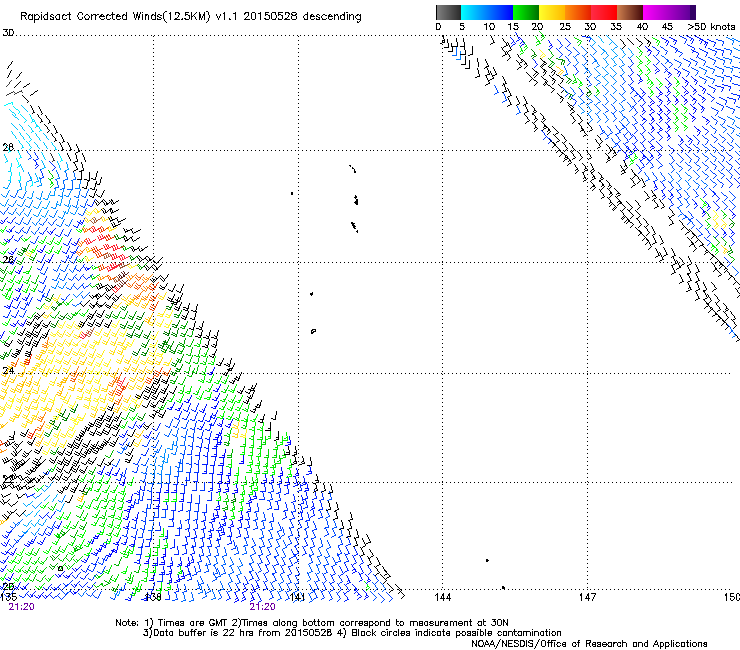Click the latitude label '26'
This screenshot has width=740, height=650.
[x=8, y=260]
